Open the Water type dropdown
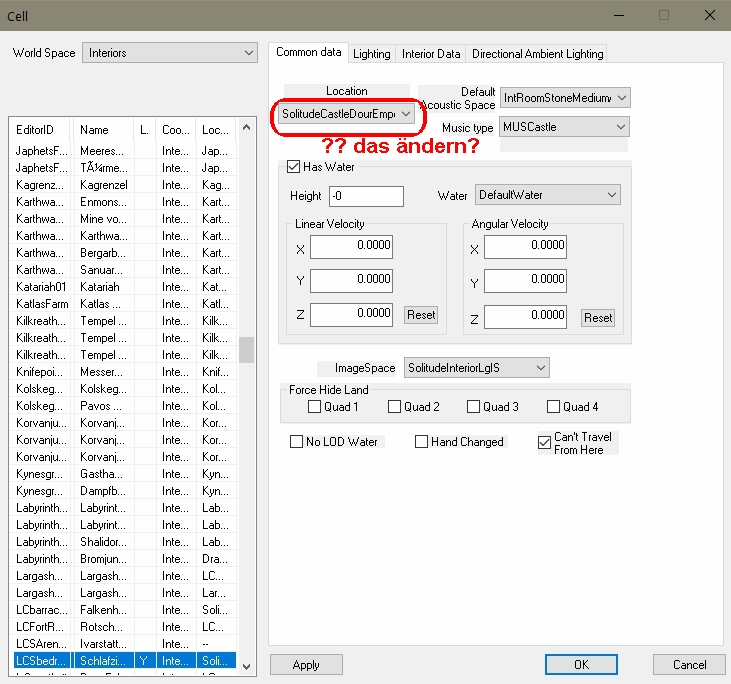Viewport: 731px width, 684px height. click(x=547, y=195)
